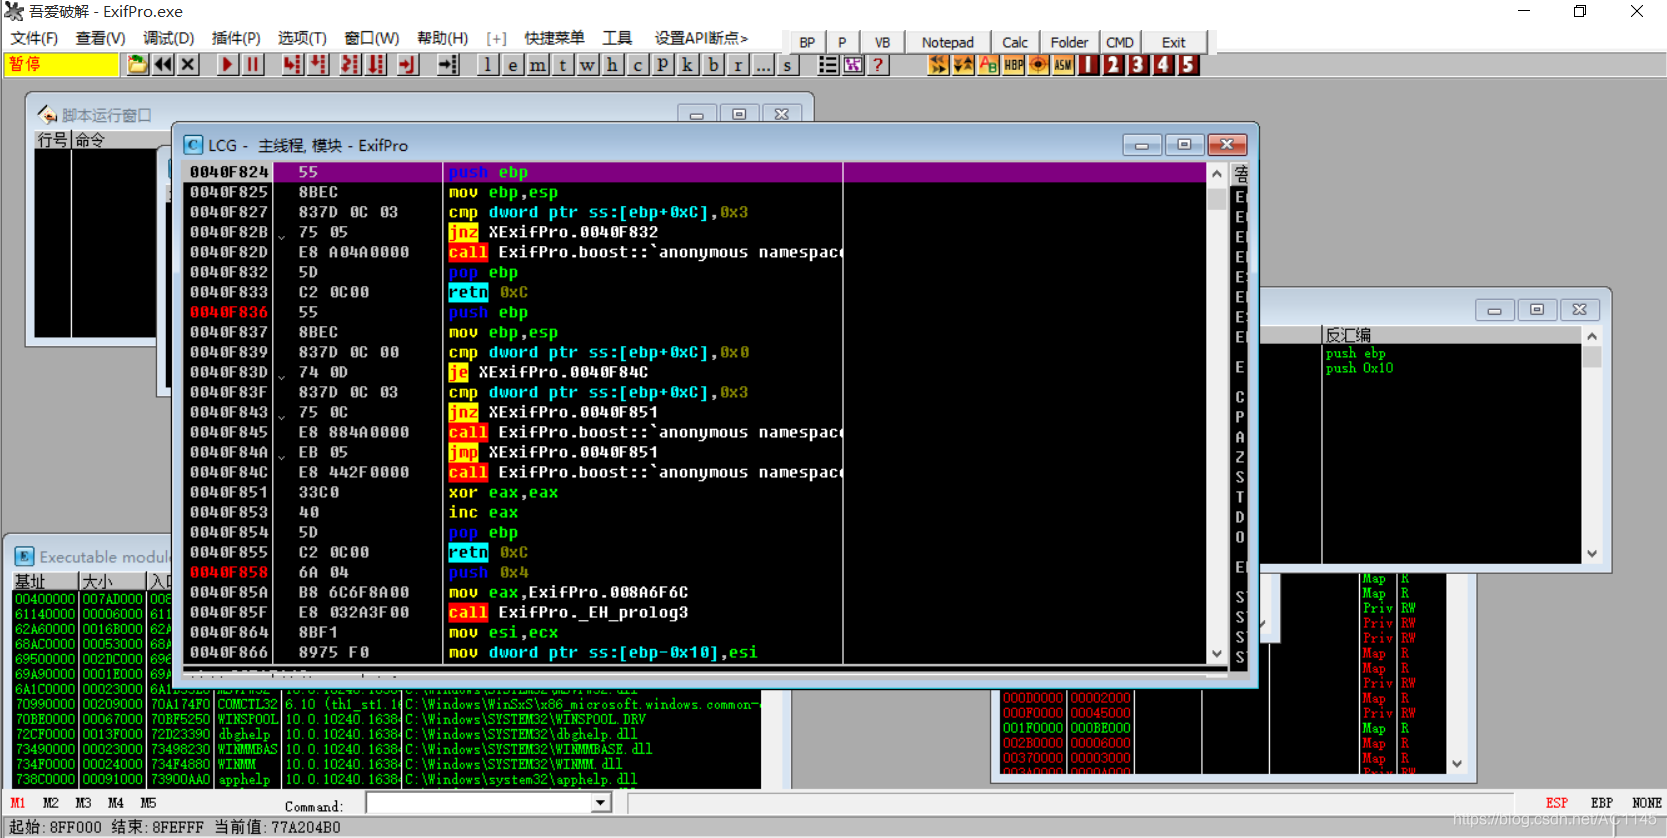Select the EBP option in the status bar
The width and height of the screenshot is (1667, 838).
(x=1601, y=803)
